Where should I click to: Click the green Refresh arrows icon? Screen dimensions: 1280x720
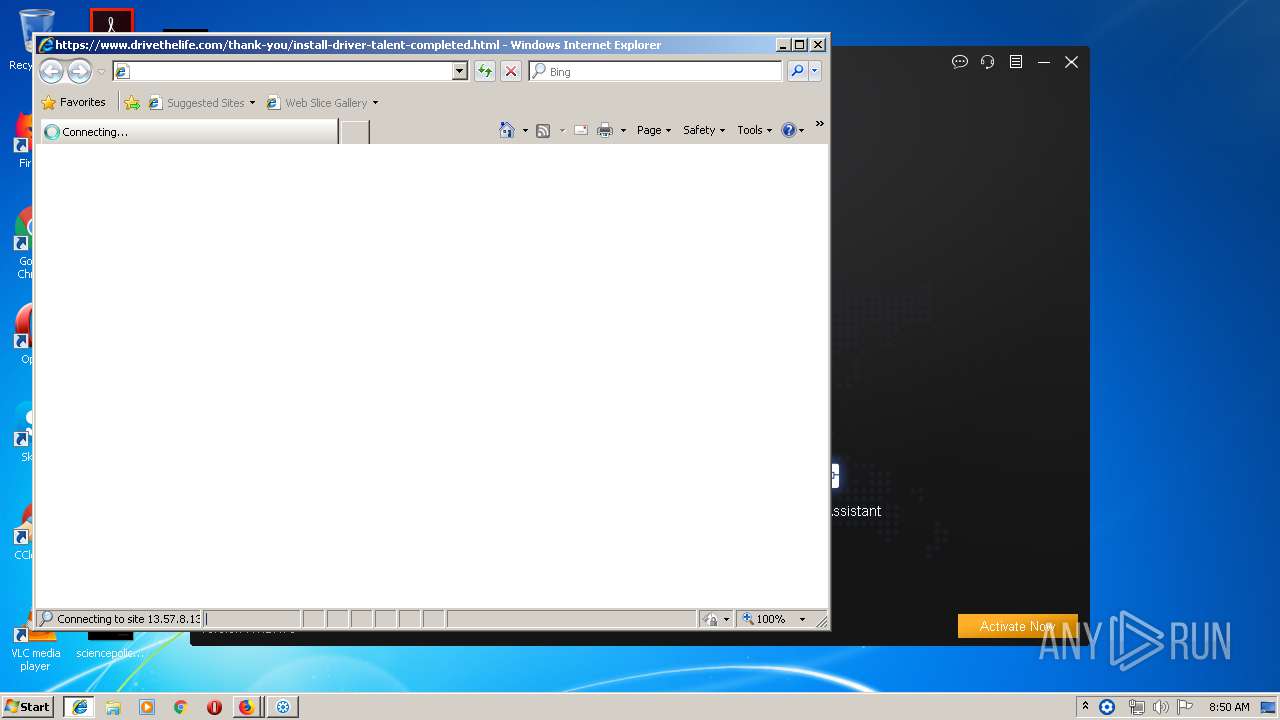click(x=484, y=71)
